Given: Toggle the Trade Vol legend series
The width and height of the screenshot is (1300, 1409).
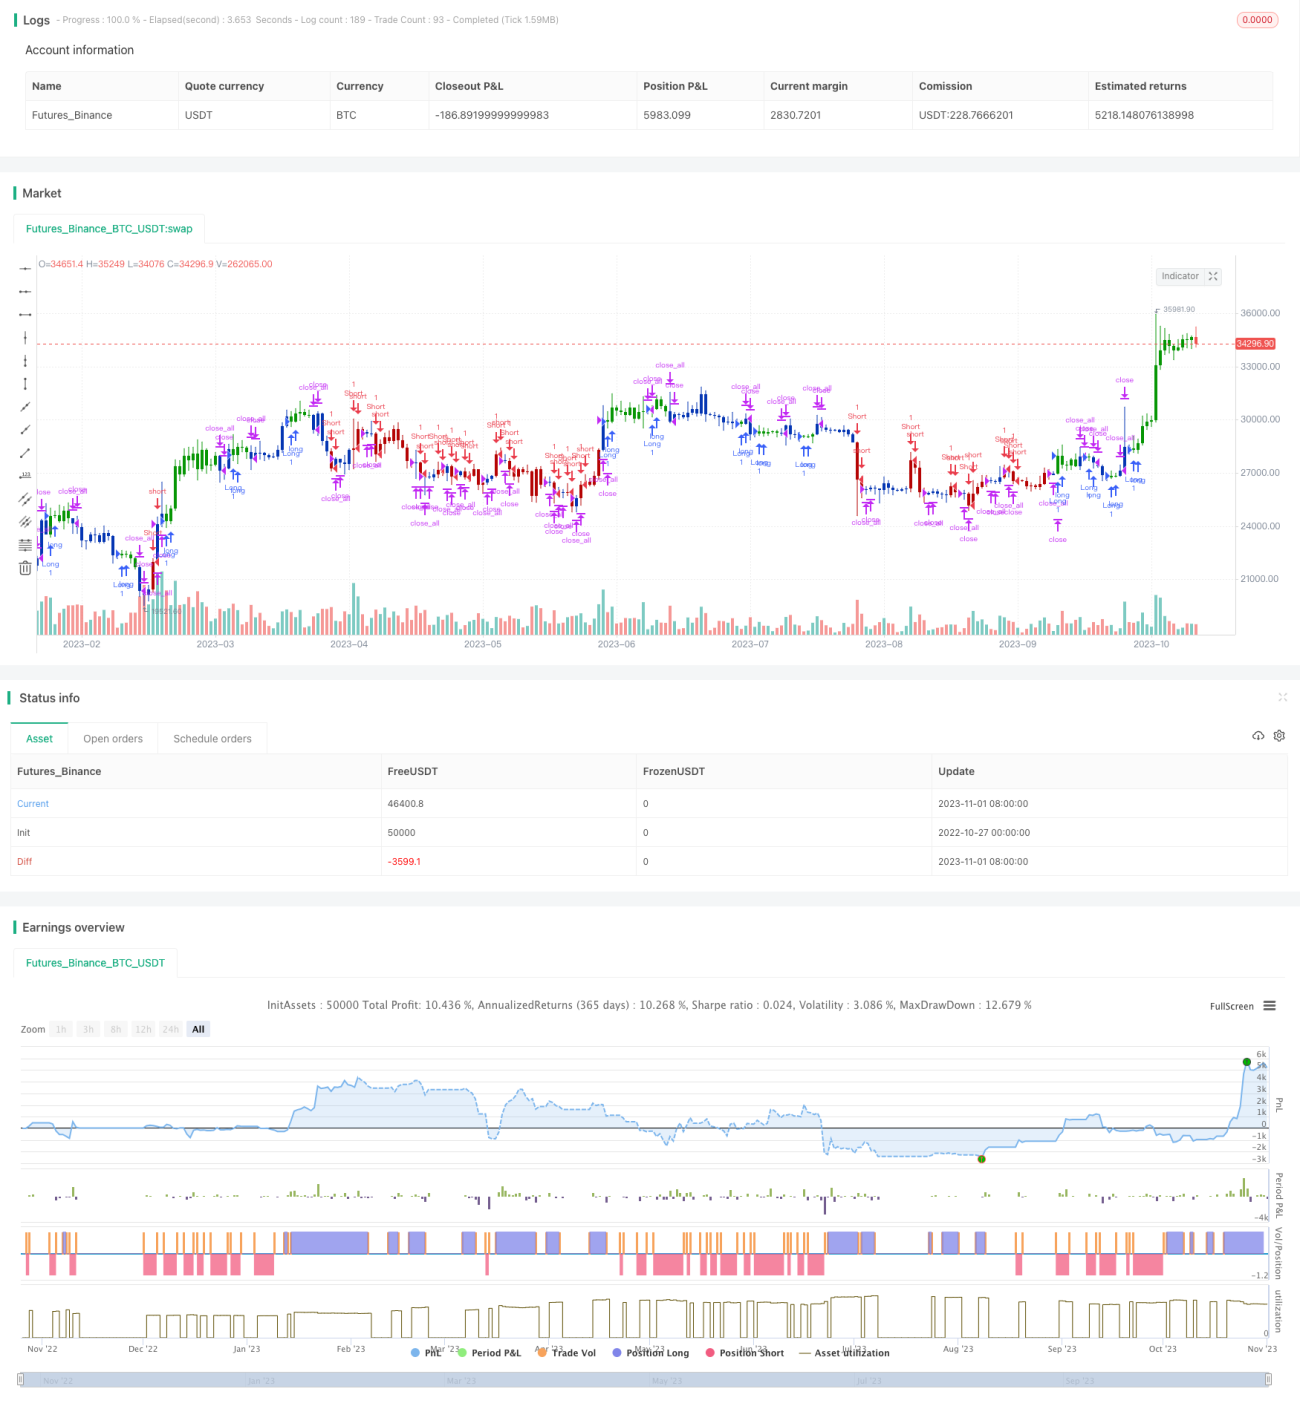Looking at the screenshot, I should point(566,1353).
